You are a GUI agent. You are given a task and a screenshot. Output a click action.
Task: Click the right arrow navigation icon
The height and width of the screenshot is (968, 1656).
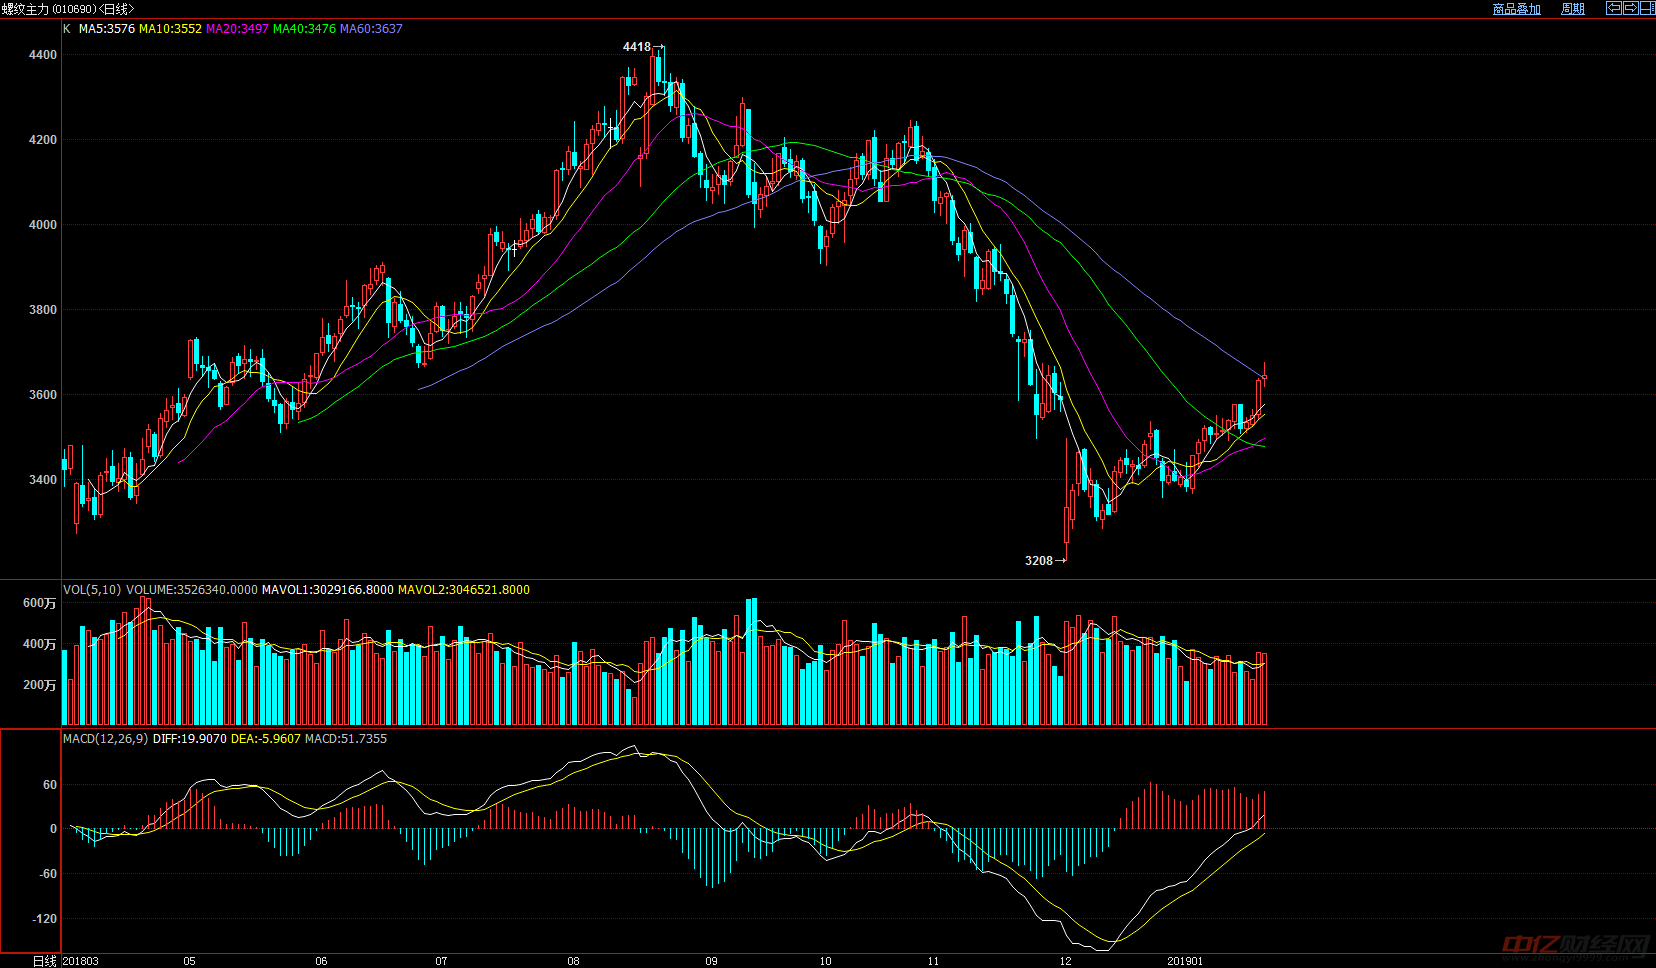pyautogui.click(x=1630, y=8)
